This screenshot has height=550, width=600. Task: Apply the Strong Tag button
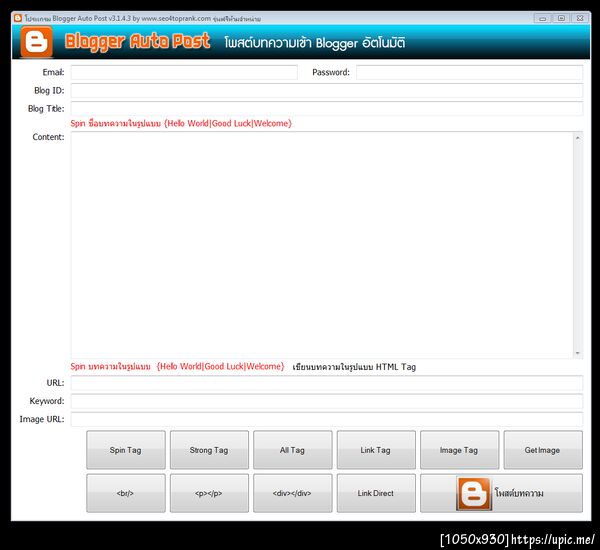point(209,450)
